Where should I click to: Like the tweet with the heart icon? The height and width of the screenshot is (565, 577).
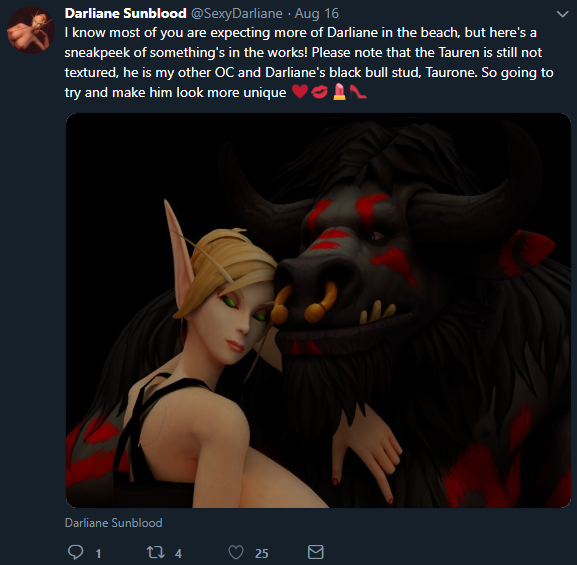[x=236, y=552]
